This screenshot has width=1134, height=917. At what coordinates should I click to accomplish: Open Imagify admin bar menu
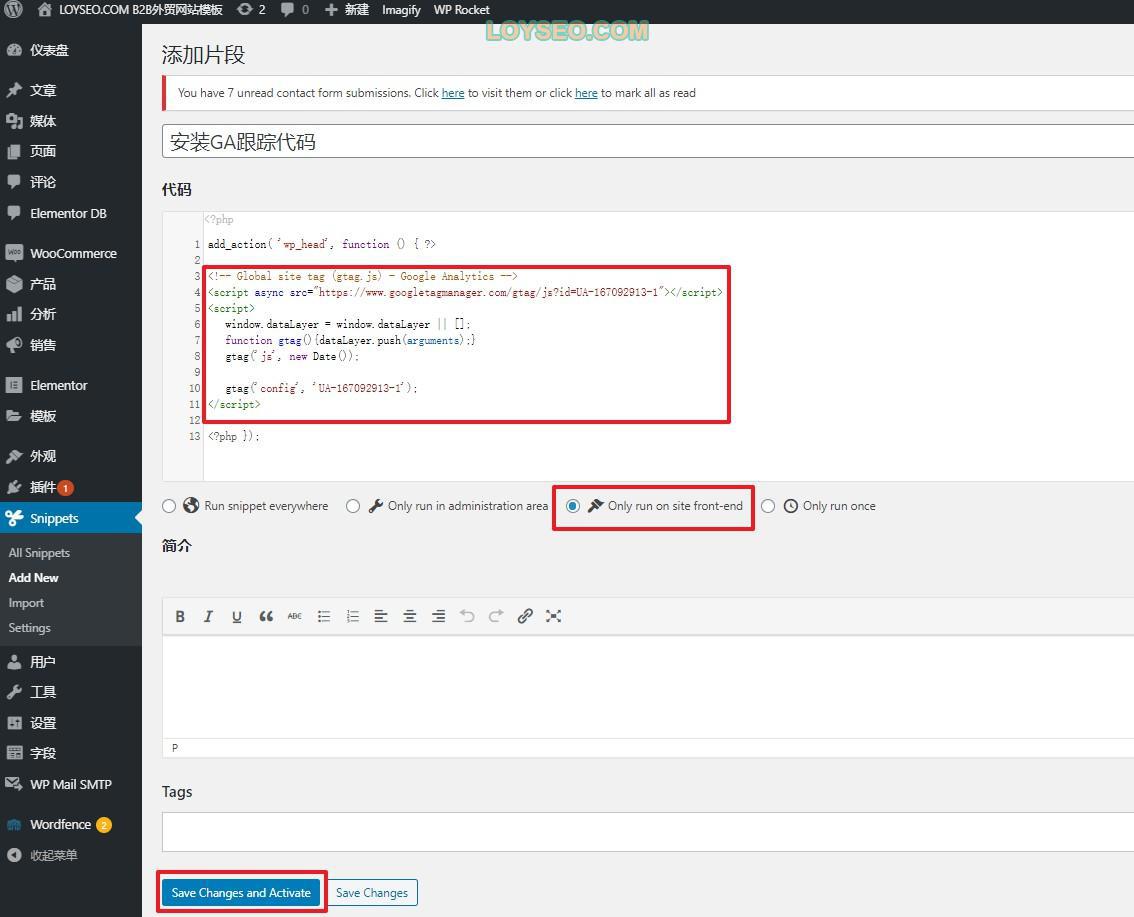pyautogui.click(x=401, y=9)
